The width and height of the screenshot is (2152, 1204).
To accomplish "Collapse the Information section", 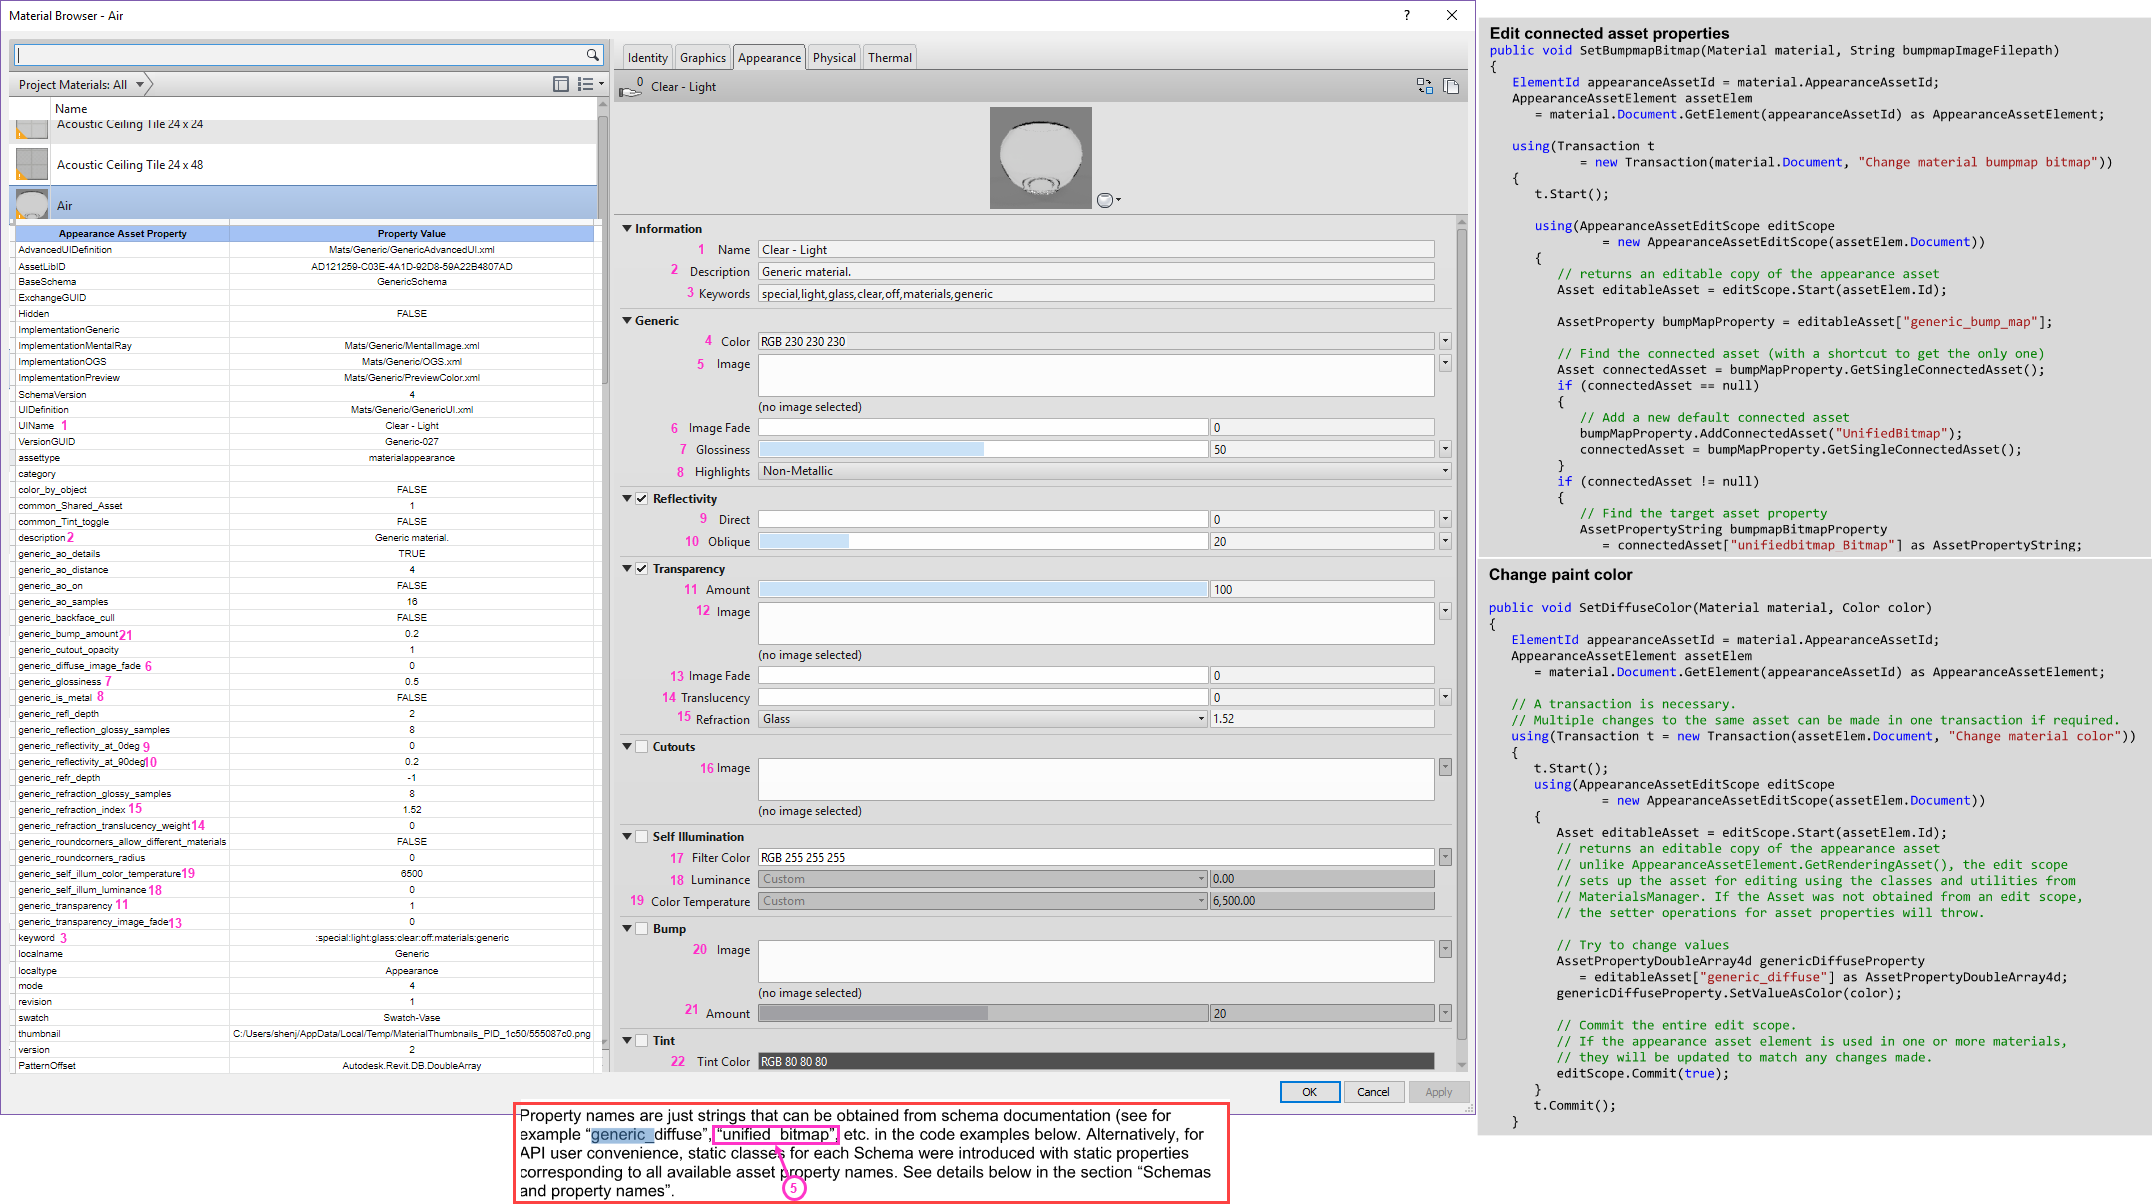I will (627, 229).
